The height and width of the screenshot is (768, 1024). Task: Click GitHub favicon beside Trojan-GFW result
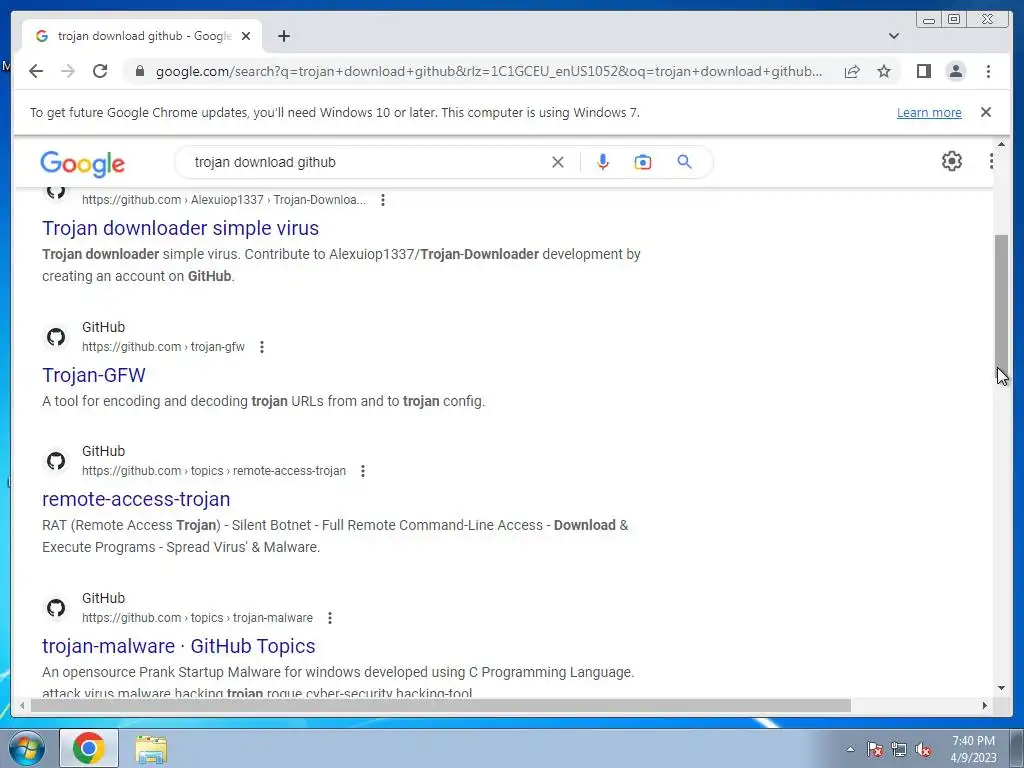click(x=56, y=337)
